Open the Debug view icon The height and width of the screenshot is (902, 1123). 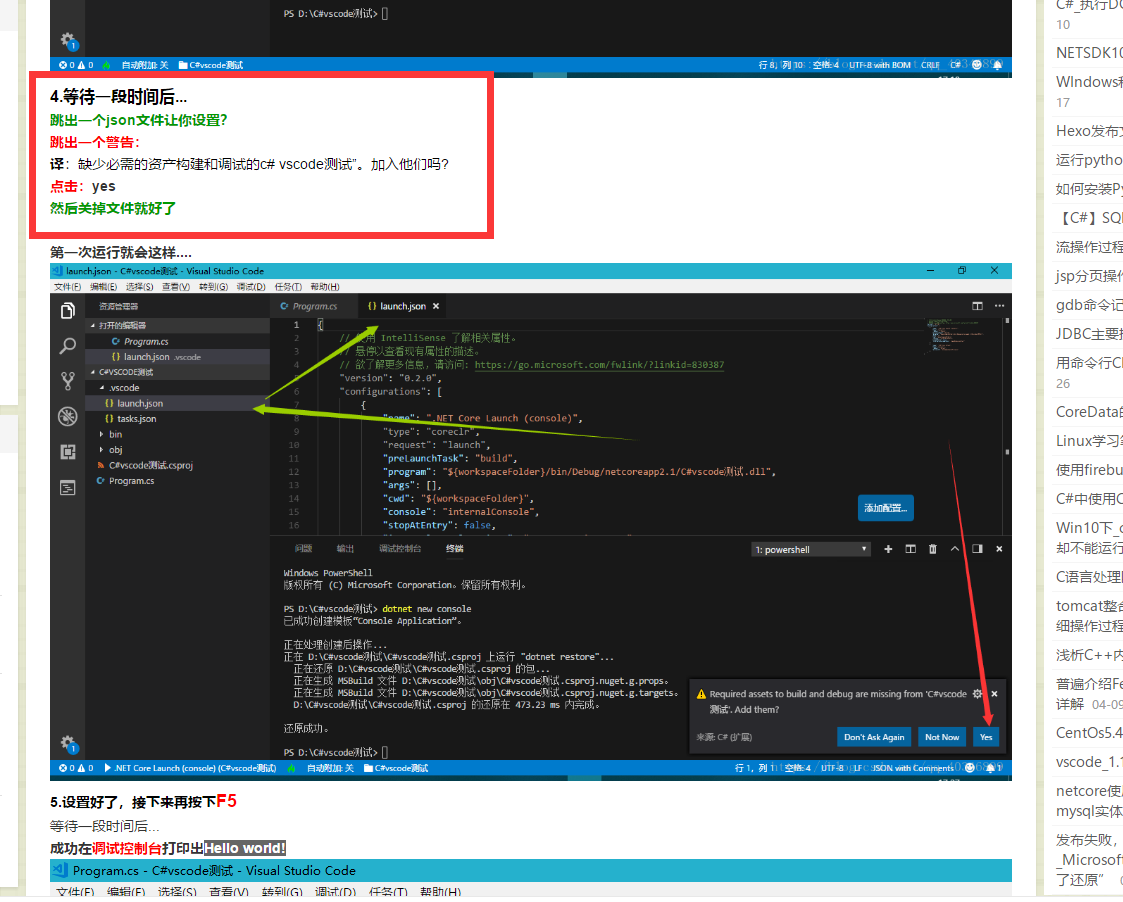click(67, 416)
